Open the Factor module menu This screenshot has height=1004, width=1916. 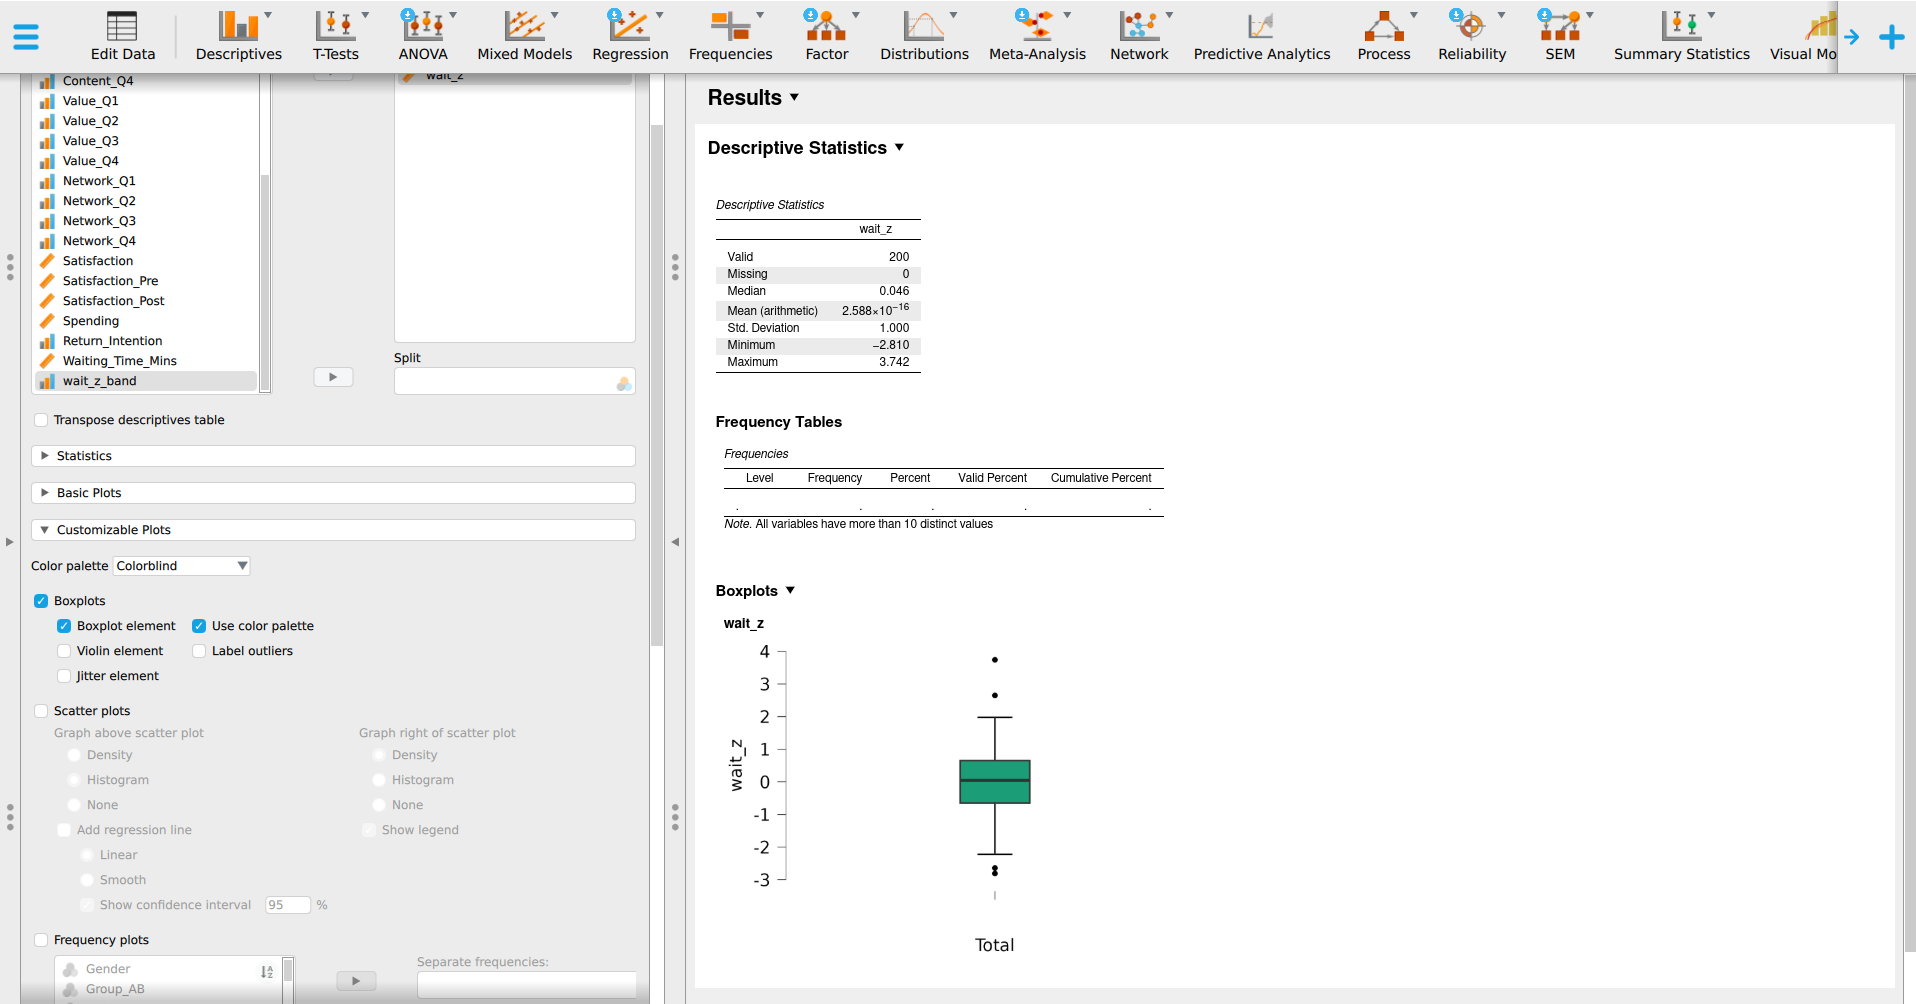coord(827,36)
